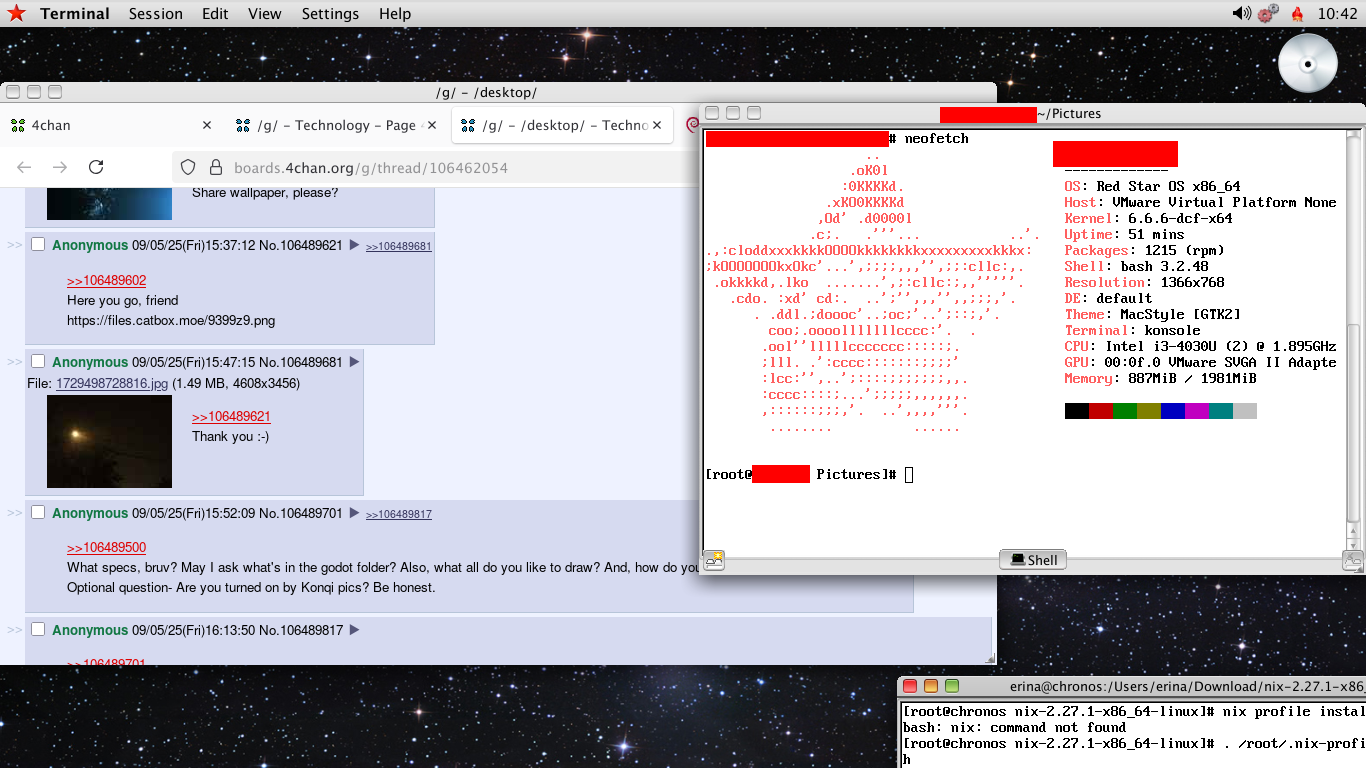1366x768 pixels.
Task: Open the Settings menu
Action: coord(330,14)
